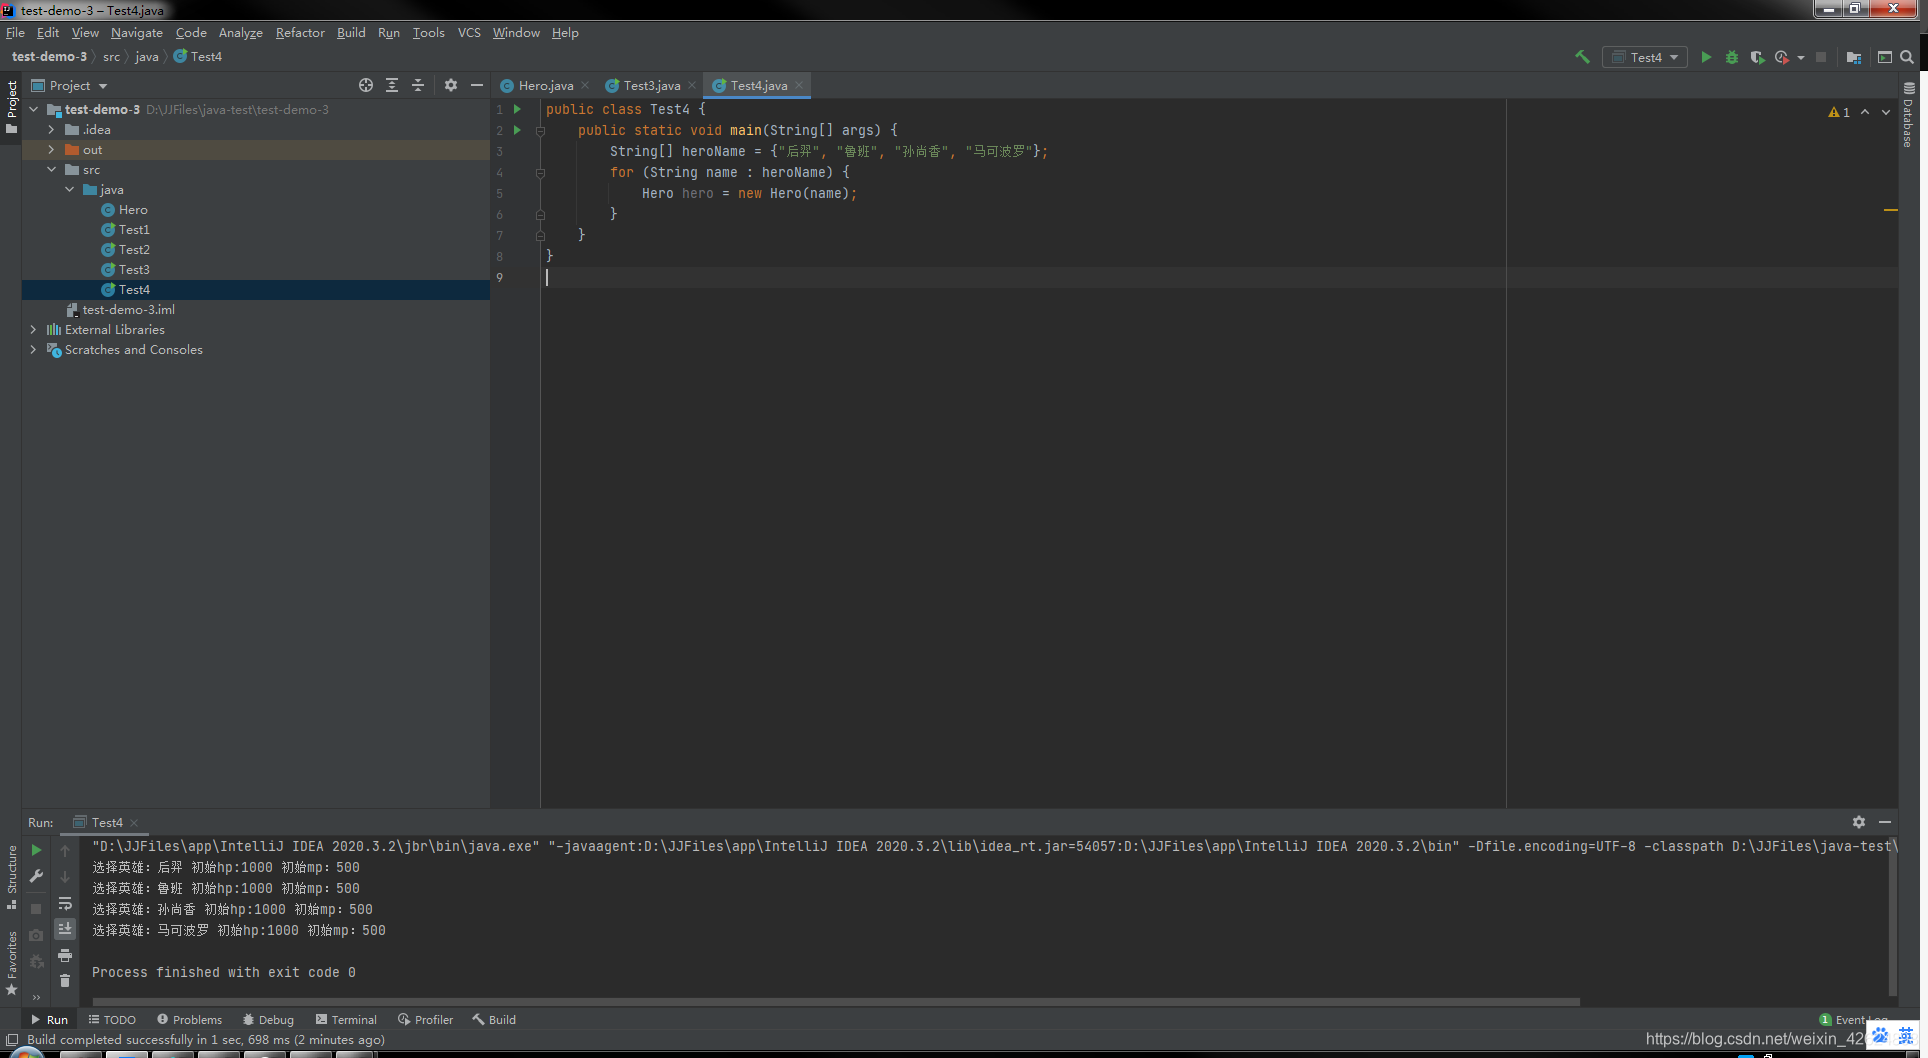The width and height of the screenshot is (1928, 1058).
Task: Expand the .idea folder
Action: tap(52, 129)
